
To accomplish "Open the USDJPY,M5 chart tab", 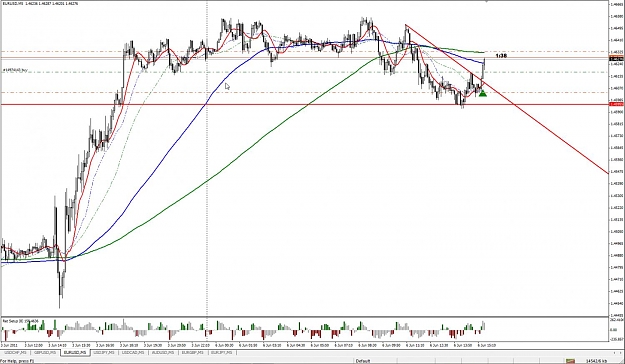I will point(105,353).
